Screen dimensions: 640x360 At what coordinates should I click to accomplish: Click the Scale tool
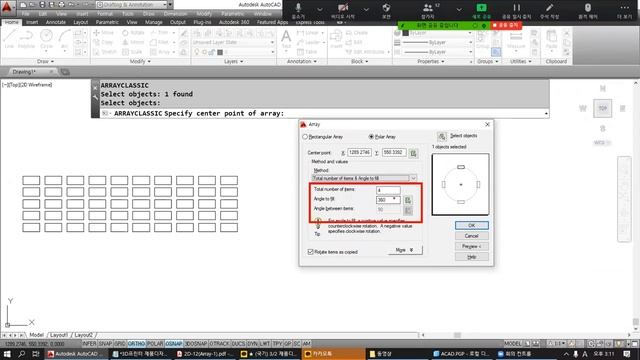(x=132, y=52)
